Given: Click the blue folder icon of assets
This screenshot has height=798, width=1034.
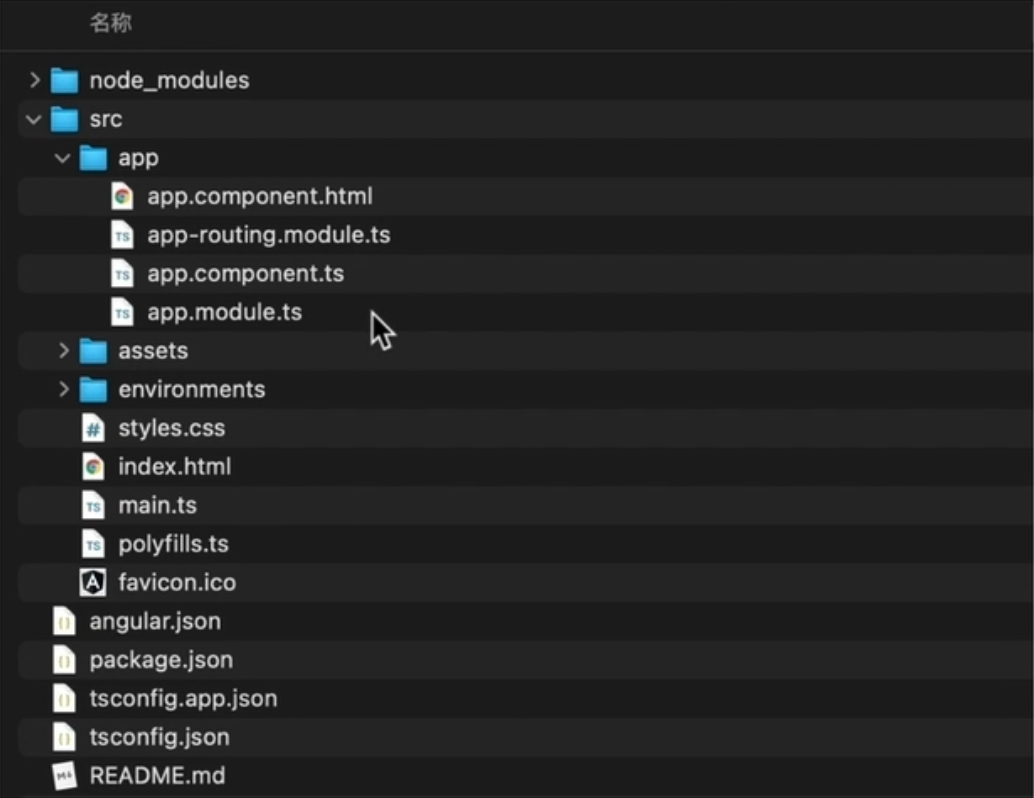Looking at the screenshot, I should click(x=94, y=350).
